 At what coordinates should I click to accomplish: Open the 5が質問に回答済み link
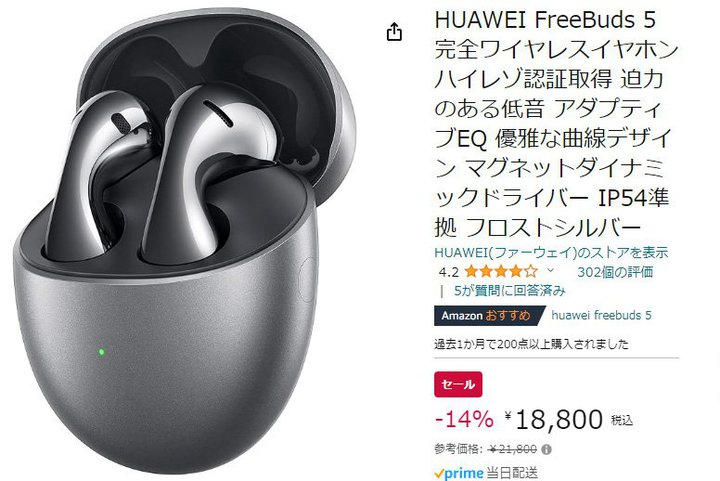[509, 291]
